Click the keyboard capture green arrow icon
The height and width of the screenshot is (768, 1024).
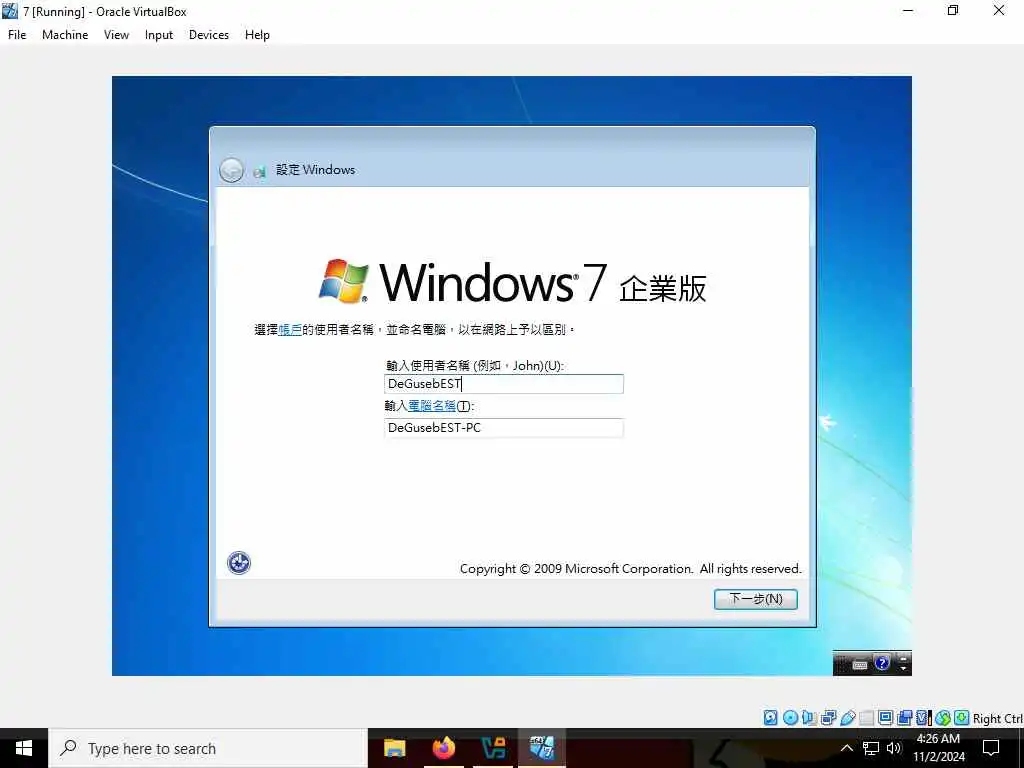click(961, 718)
